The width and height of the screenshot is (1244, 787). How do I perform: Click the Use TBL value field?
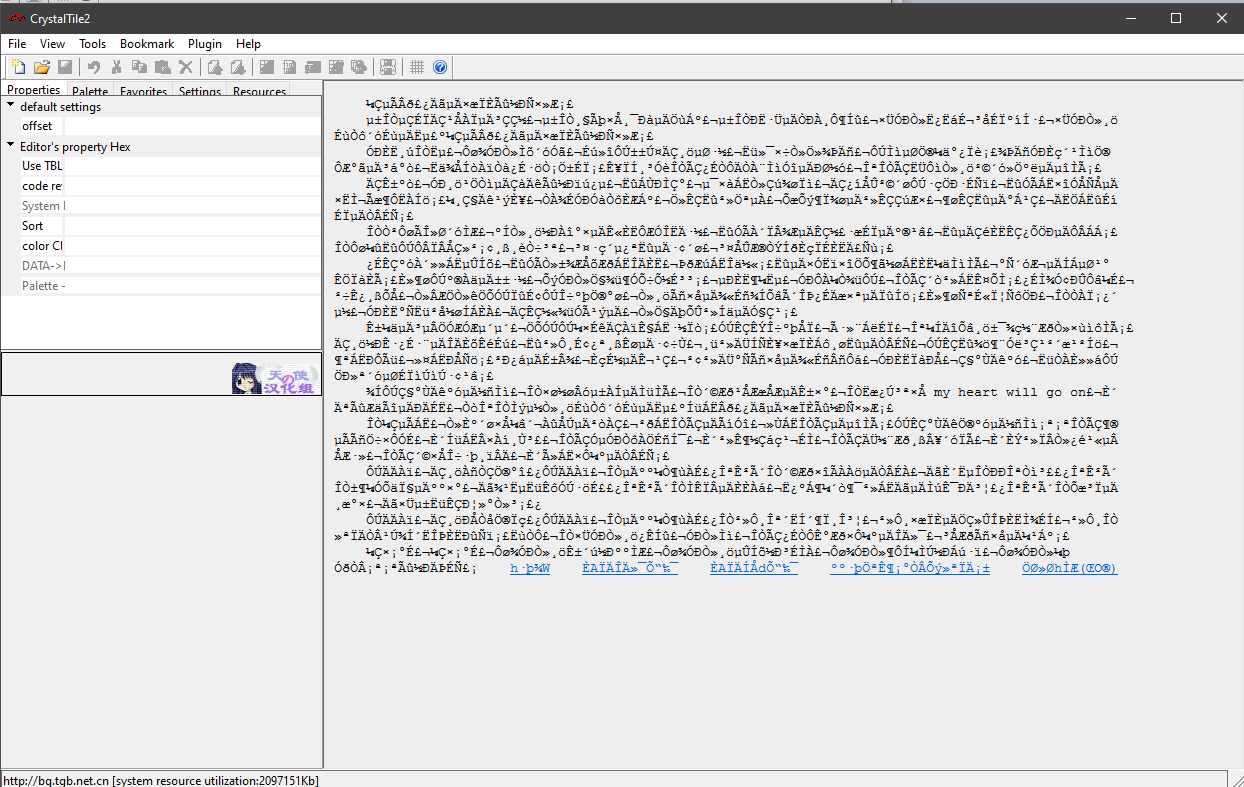(190, 166)
